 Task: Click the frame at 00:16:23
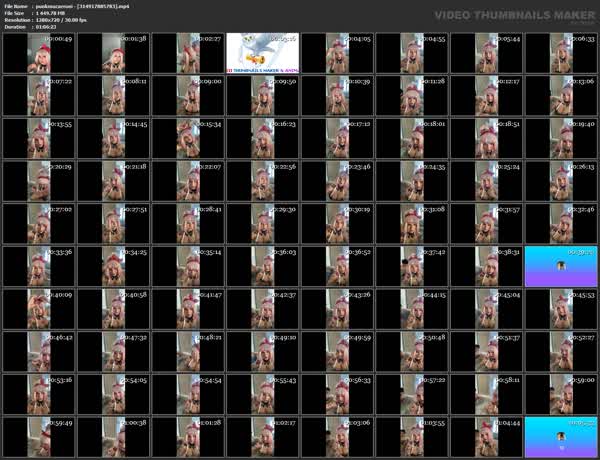(x=262, y=138)
